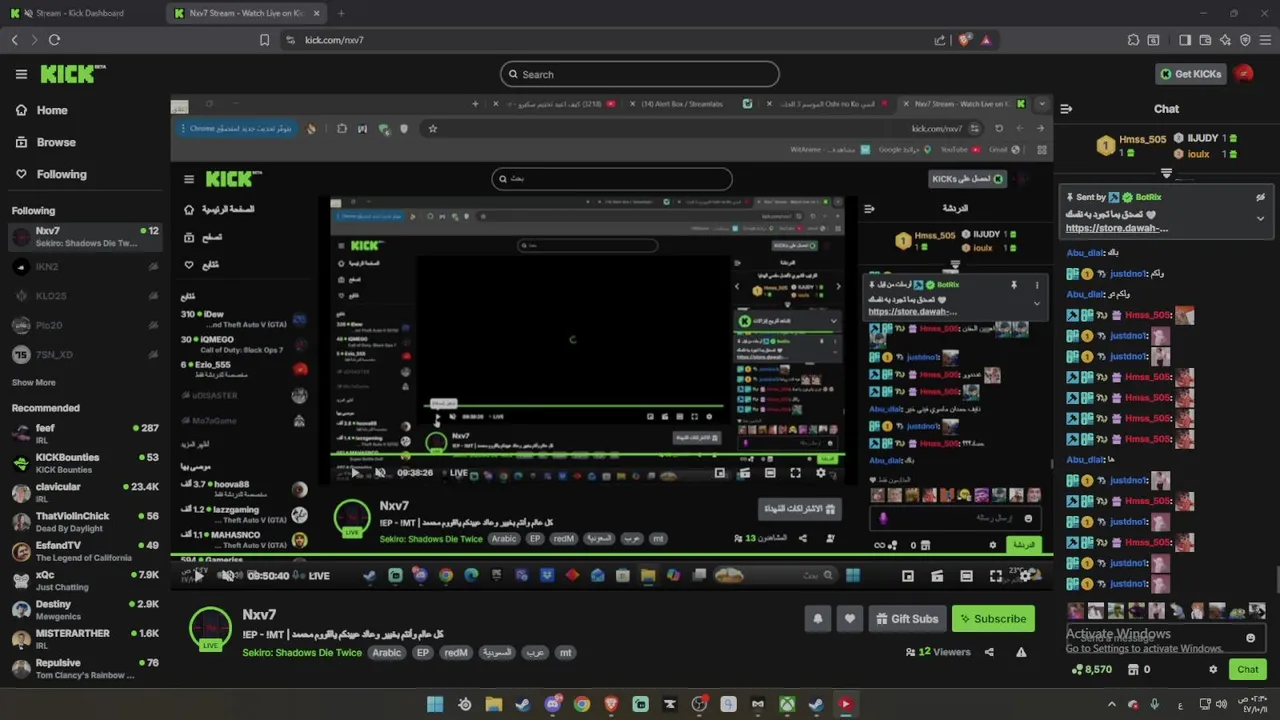Click kick.com/nxv7 address bar
This screenshot has height=720, width=1280.
(334, 40)
